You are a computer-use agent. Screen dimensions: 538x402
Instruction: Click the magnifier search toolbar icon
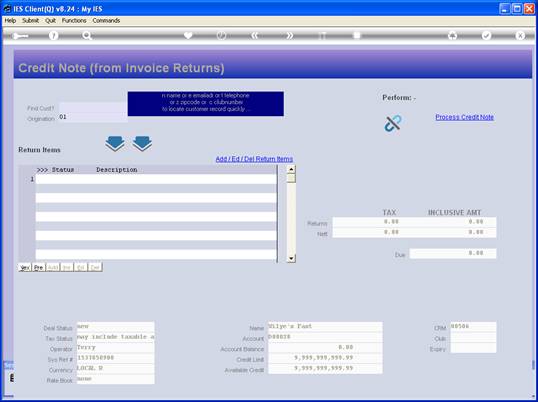pos(87,36)
